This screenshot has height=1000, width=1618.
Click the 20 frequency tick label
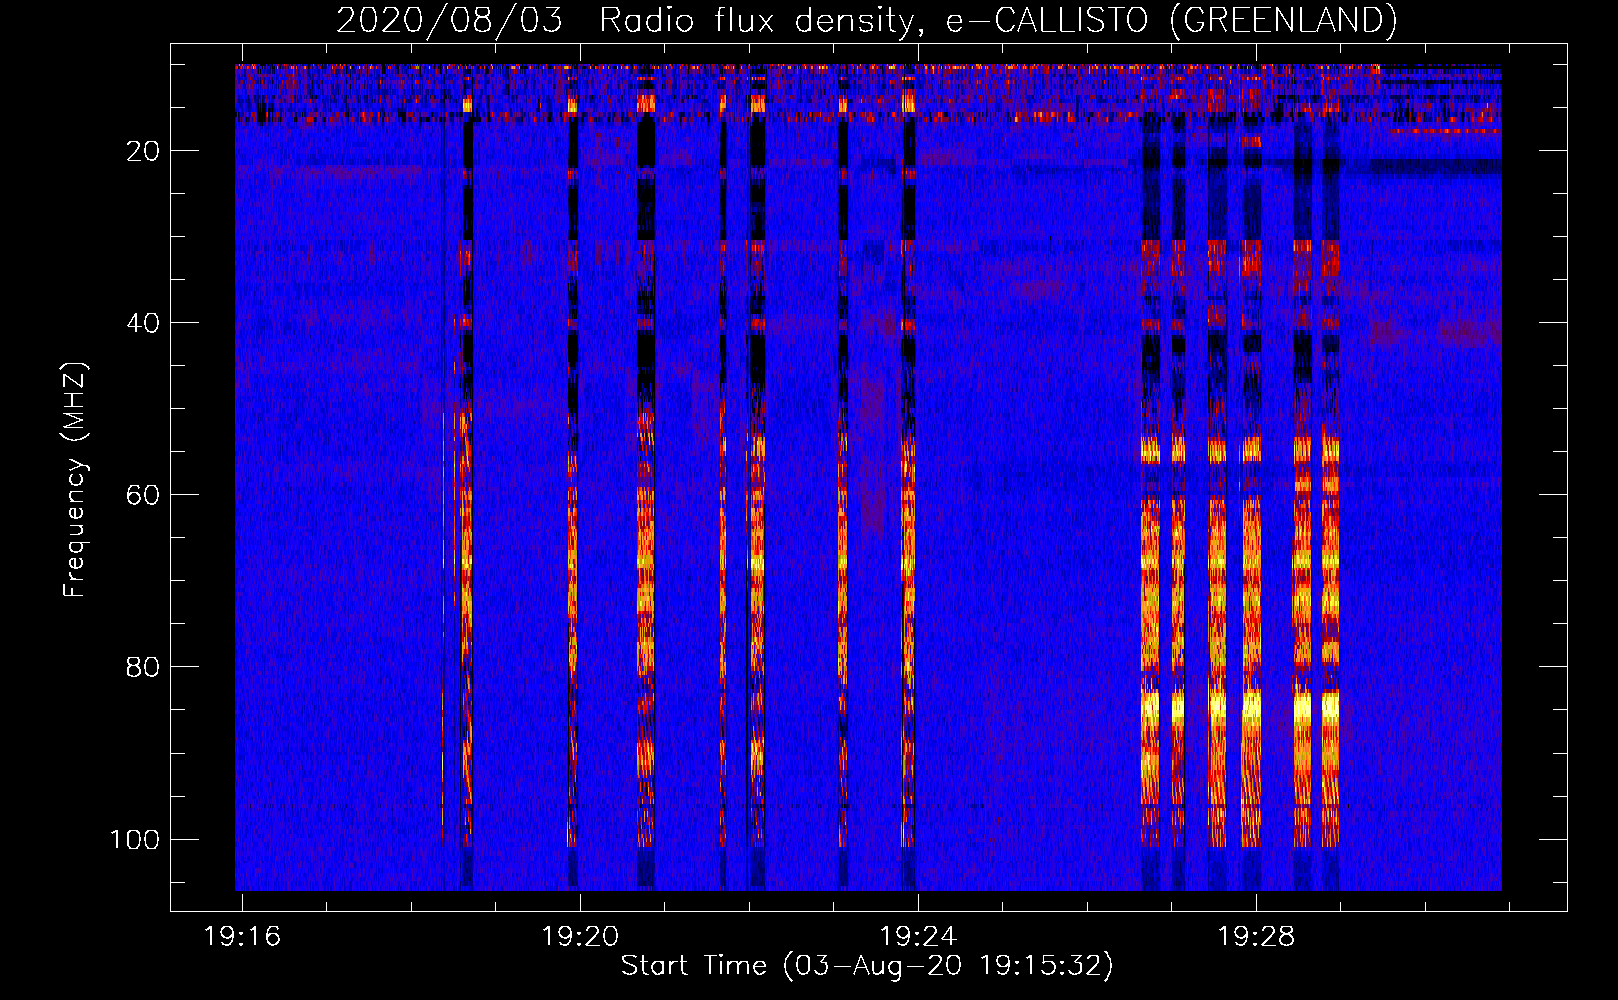tap(143, 151)
